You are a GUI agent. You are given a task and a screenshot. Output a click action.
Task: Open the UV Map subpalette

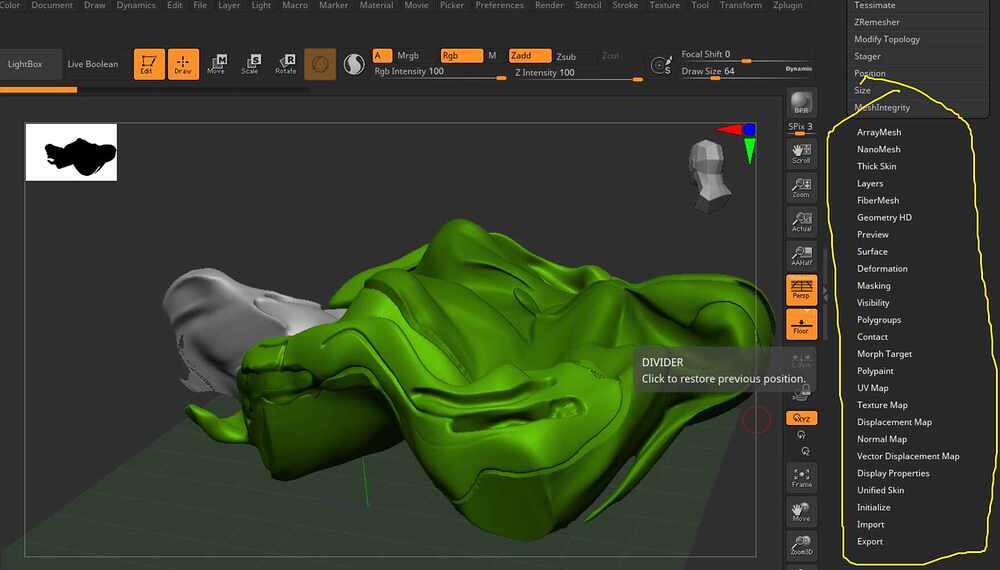click(872, 388)
